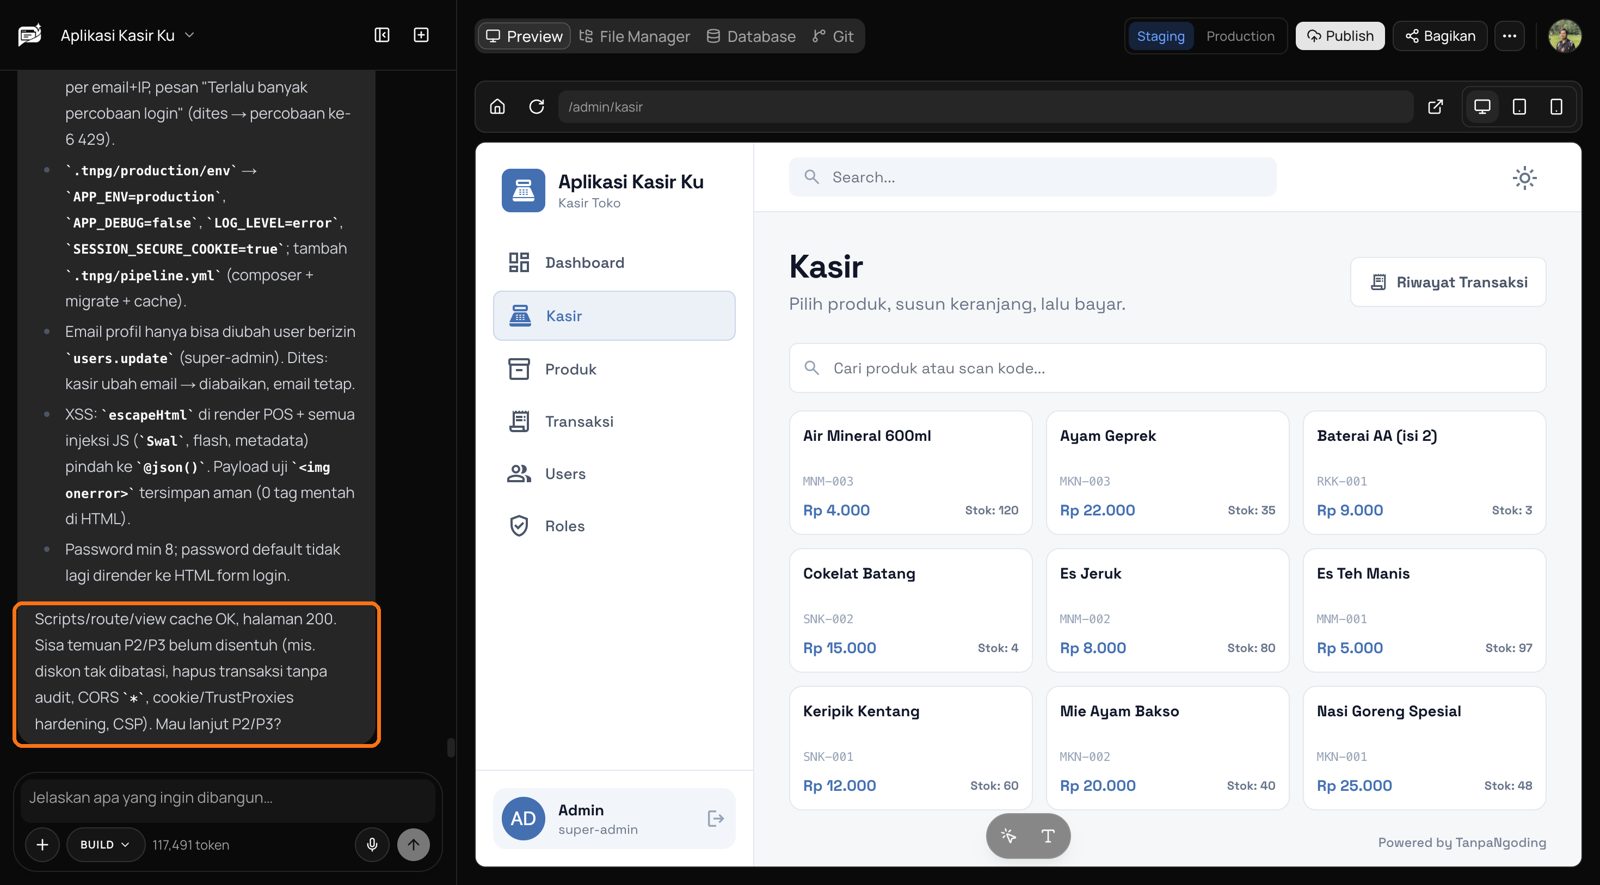The height and width of the screenshot is (885, 1600).
Task: Go to preview home icon
Action: click(497, 107)
